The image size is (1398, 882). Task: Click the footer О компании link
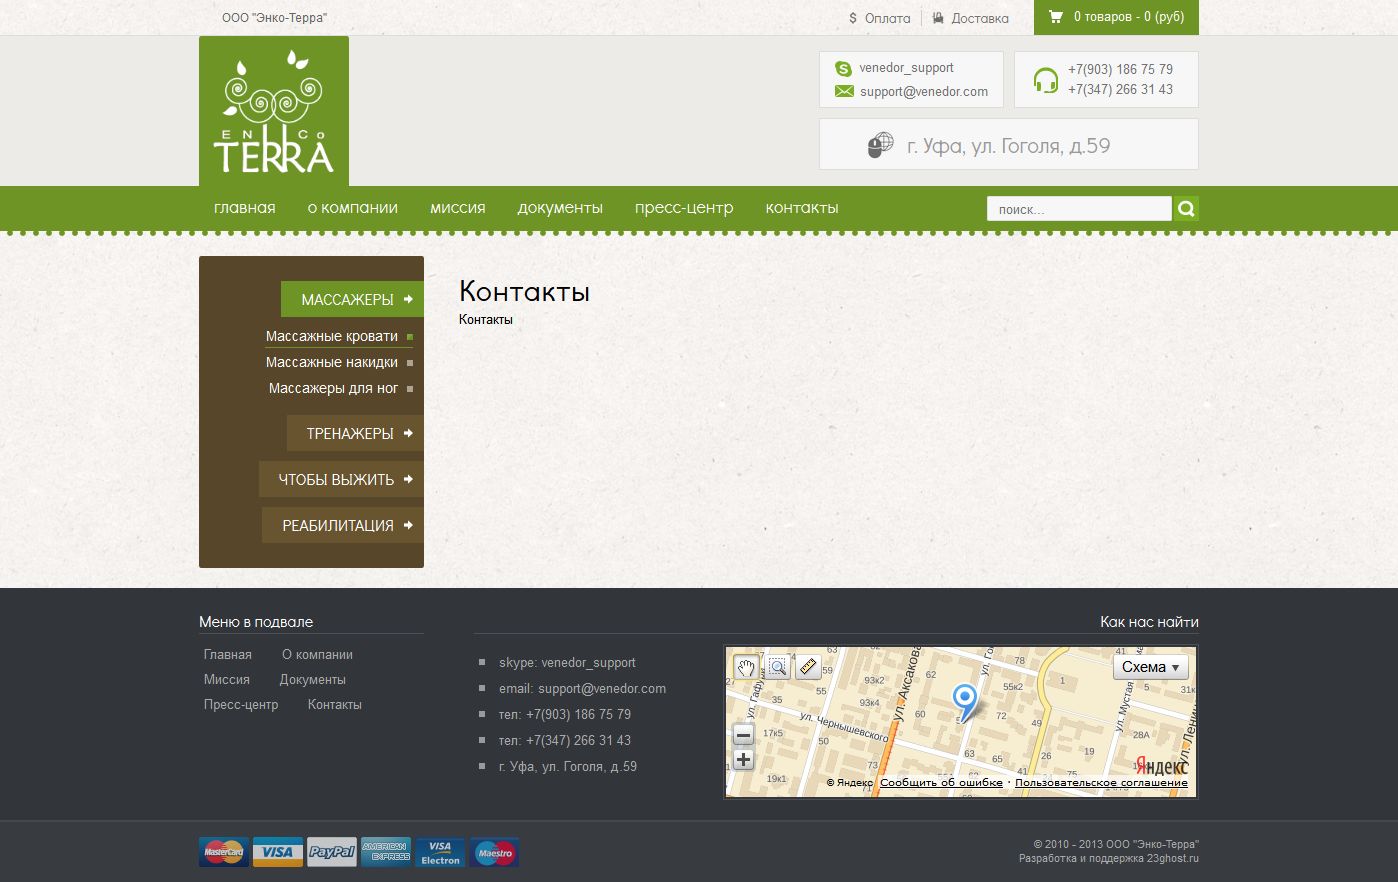[x=317, y=654]
